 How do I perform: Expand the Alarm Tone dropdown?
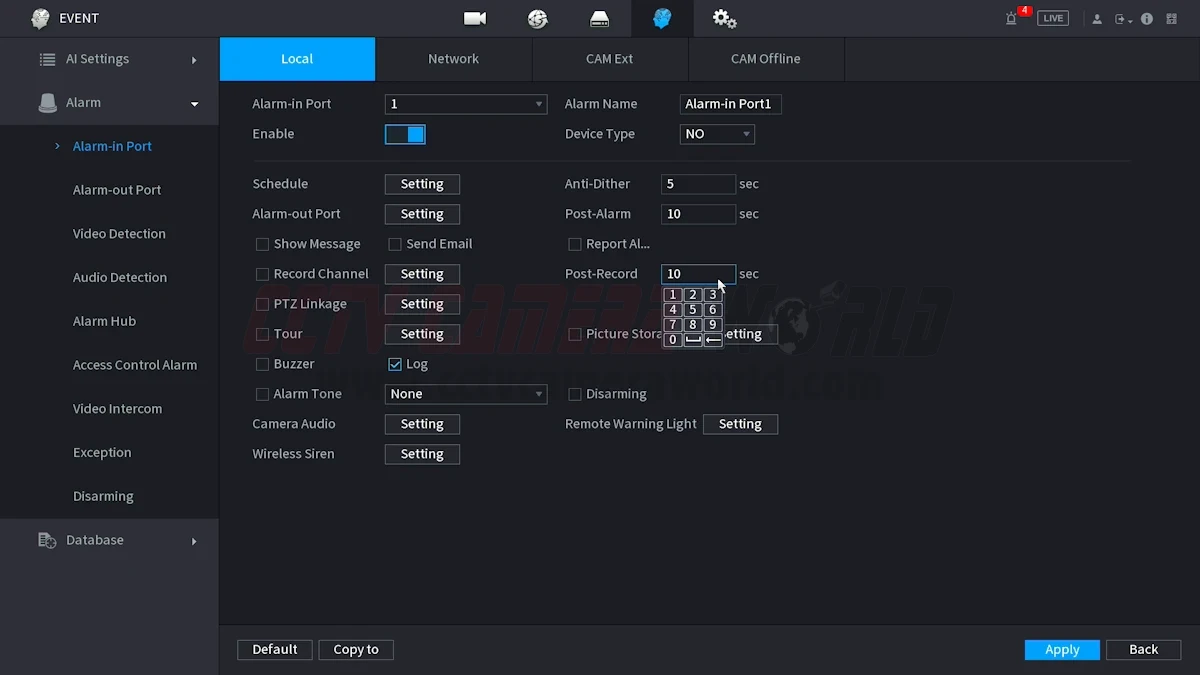pos(465,394)
